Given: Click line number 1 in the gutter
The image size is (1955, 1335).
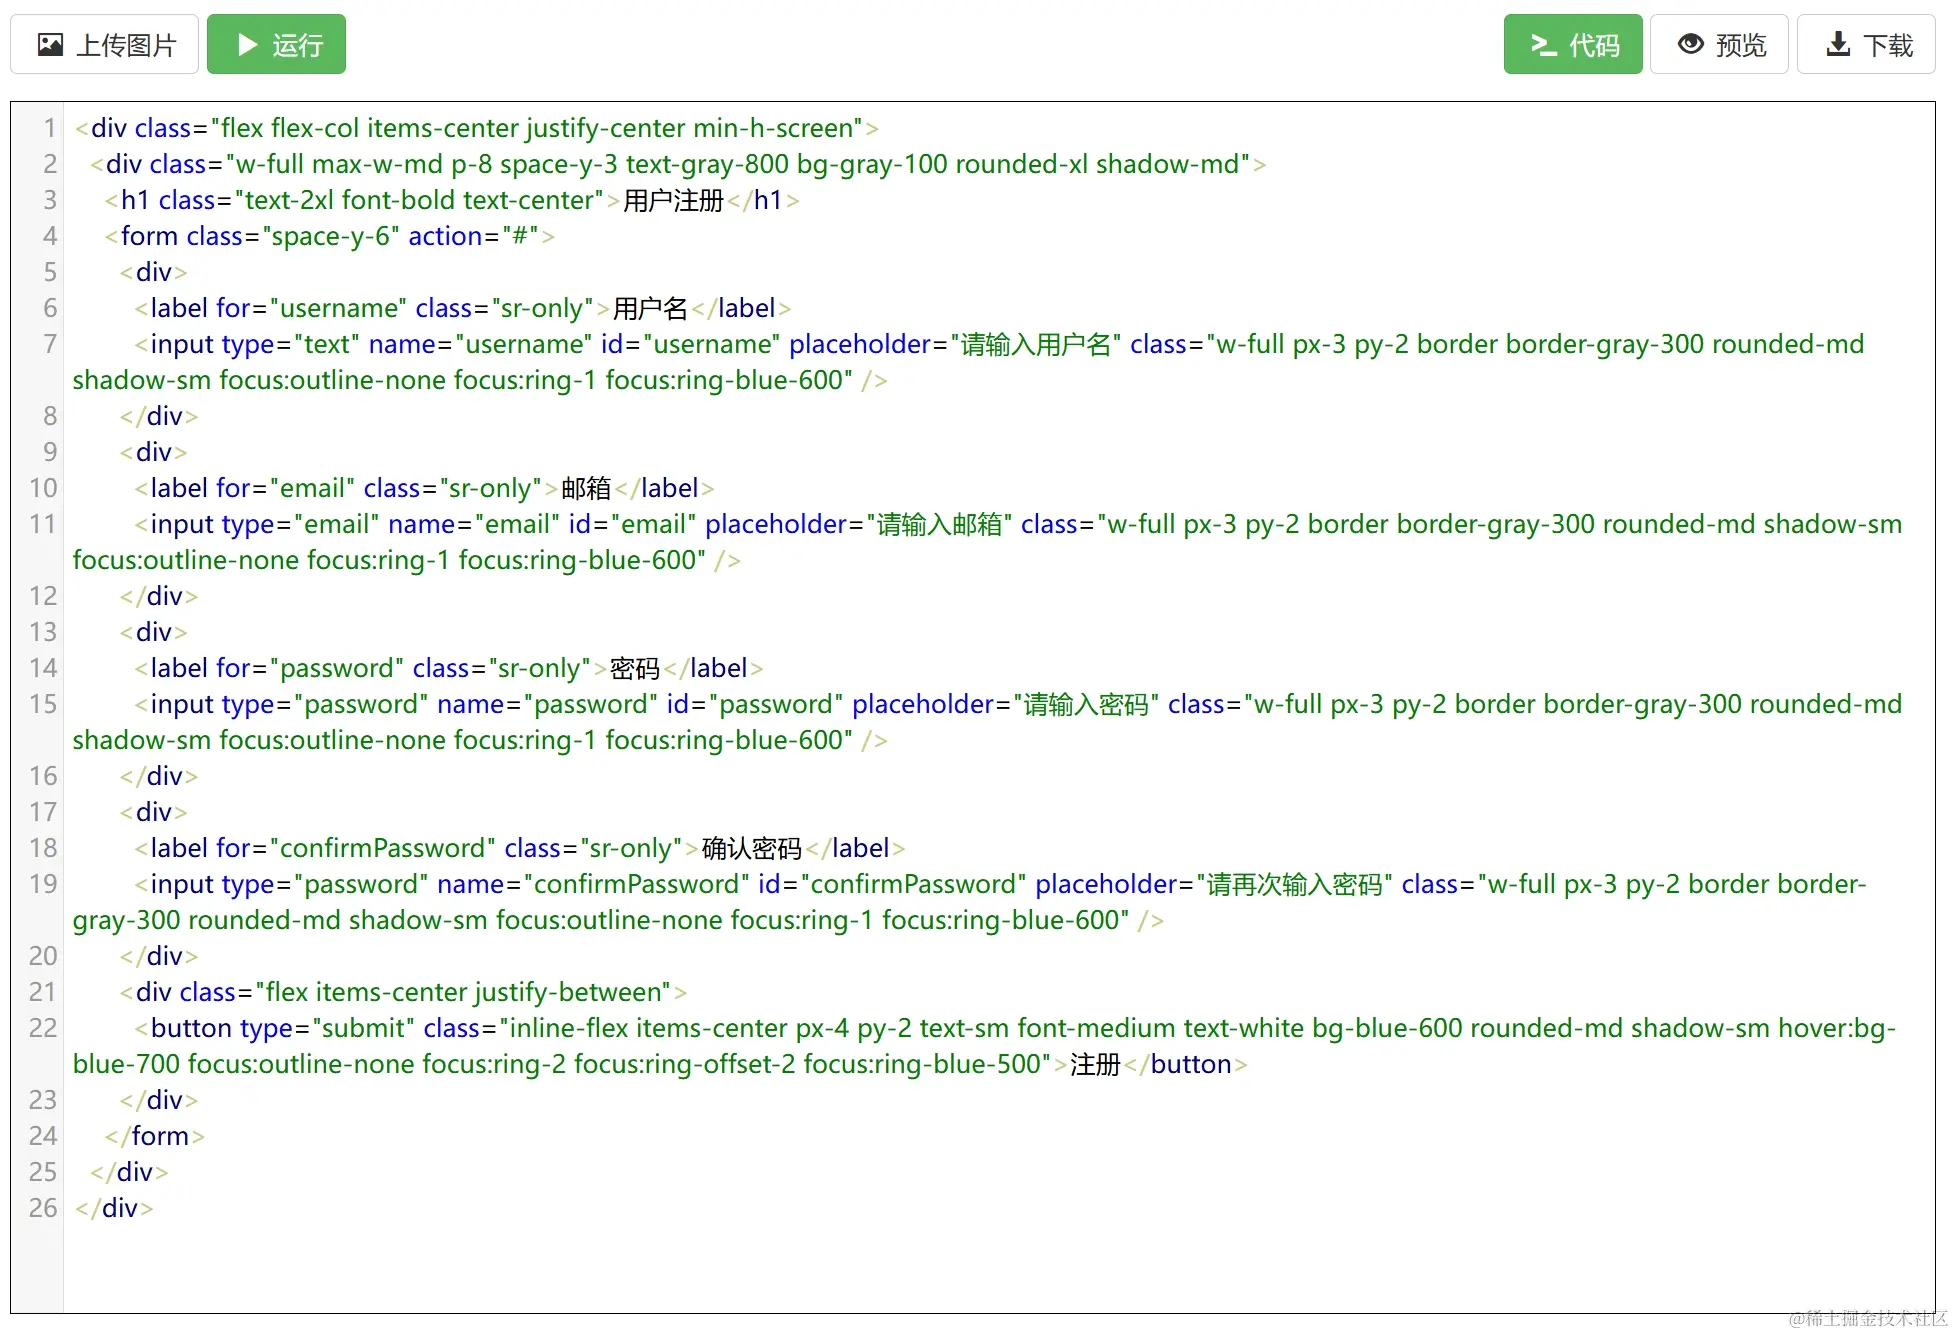Looking at the screenshot, I should (x=49, y=129).
